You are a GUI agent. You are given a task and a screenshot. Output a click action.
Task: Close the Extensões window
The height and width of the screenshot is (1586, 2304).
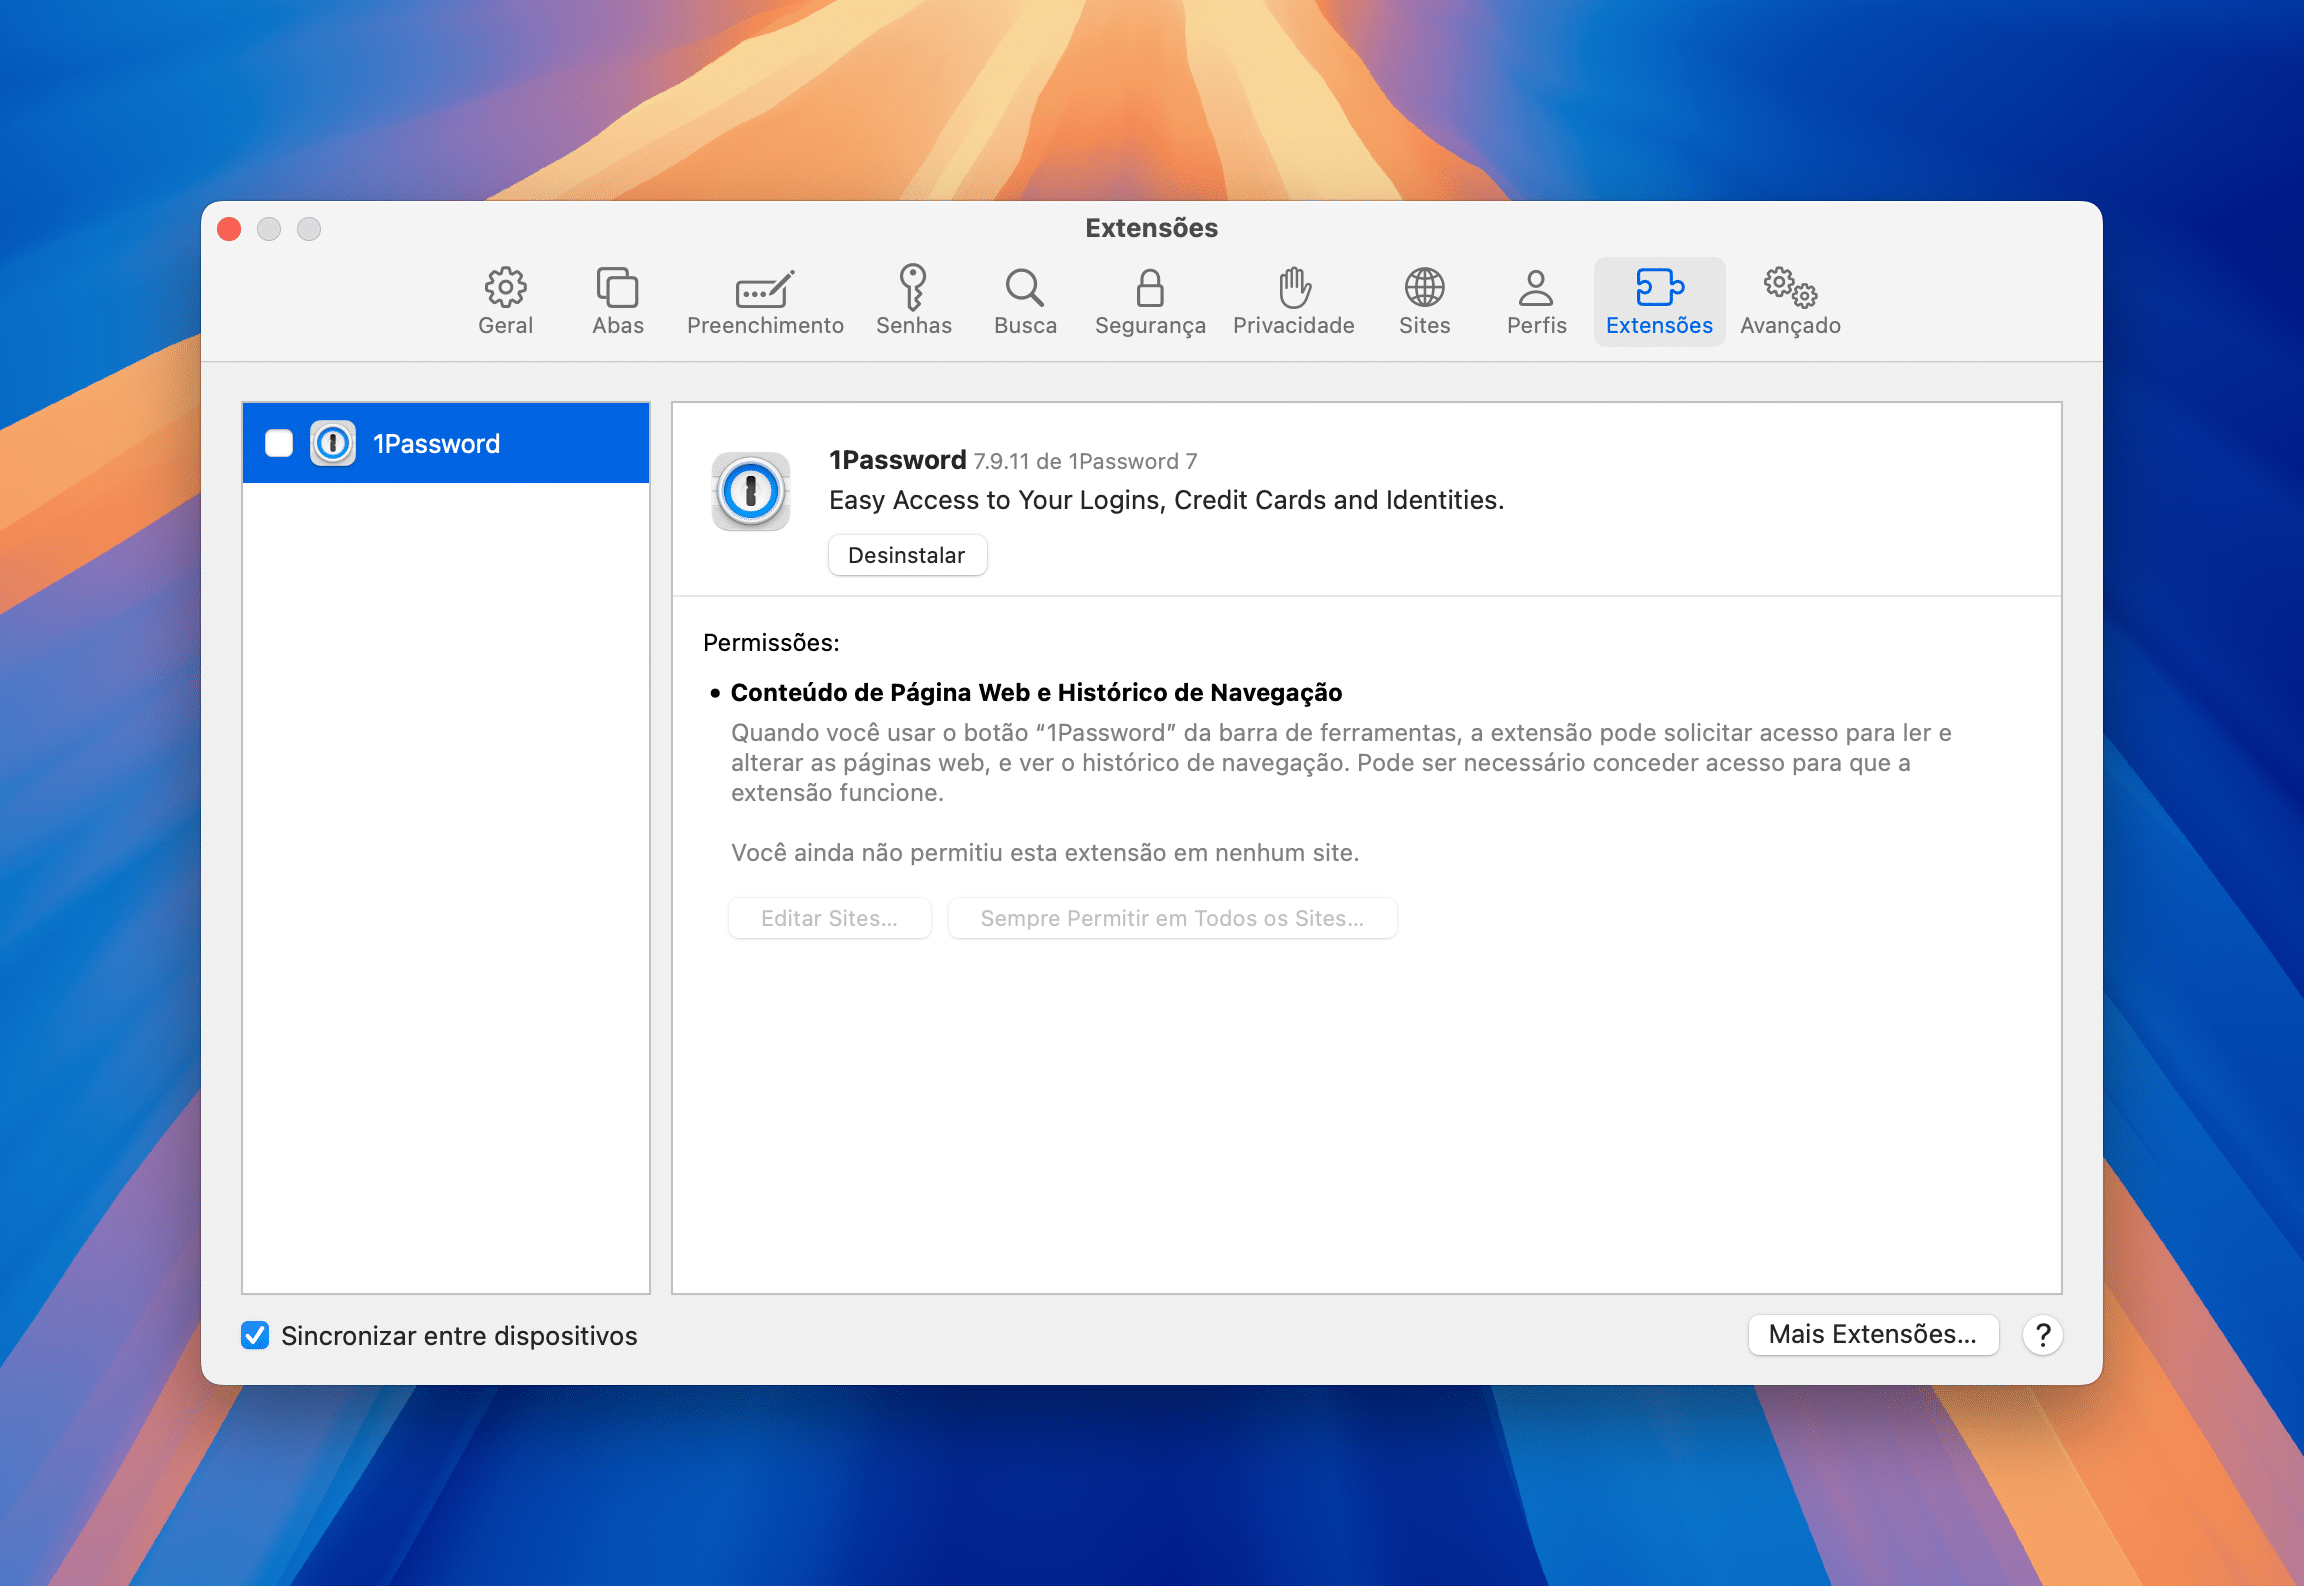[229, 229]
